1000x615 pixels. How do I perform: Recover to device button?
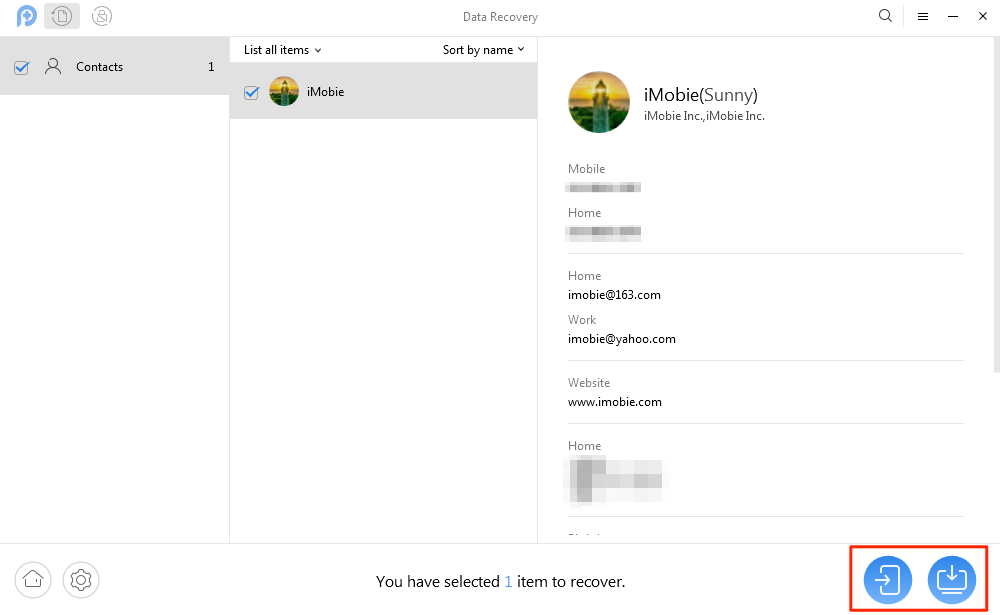coord(888,580)
